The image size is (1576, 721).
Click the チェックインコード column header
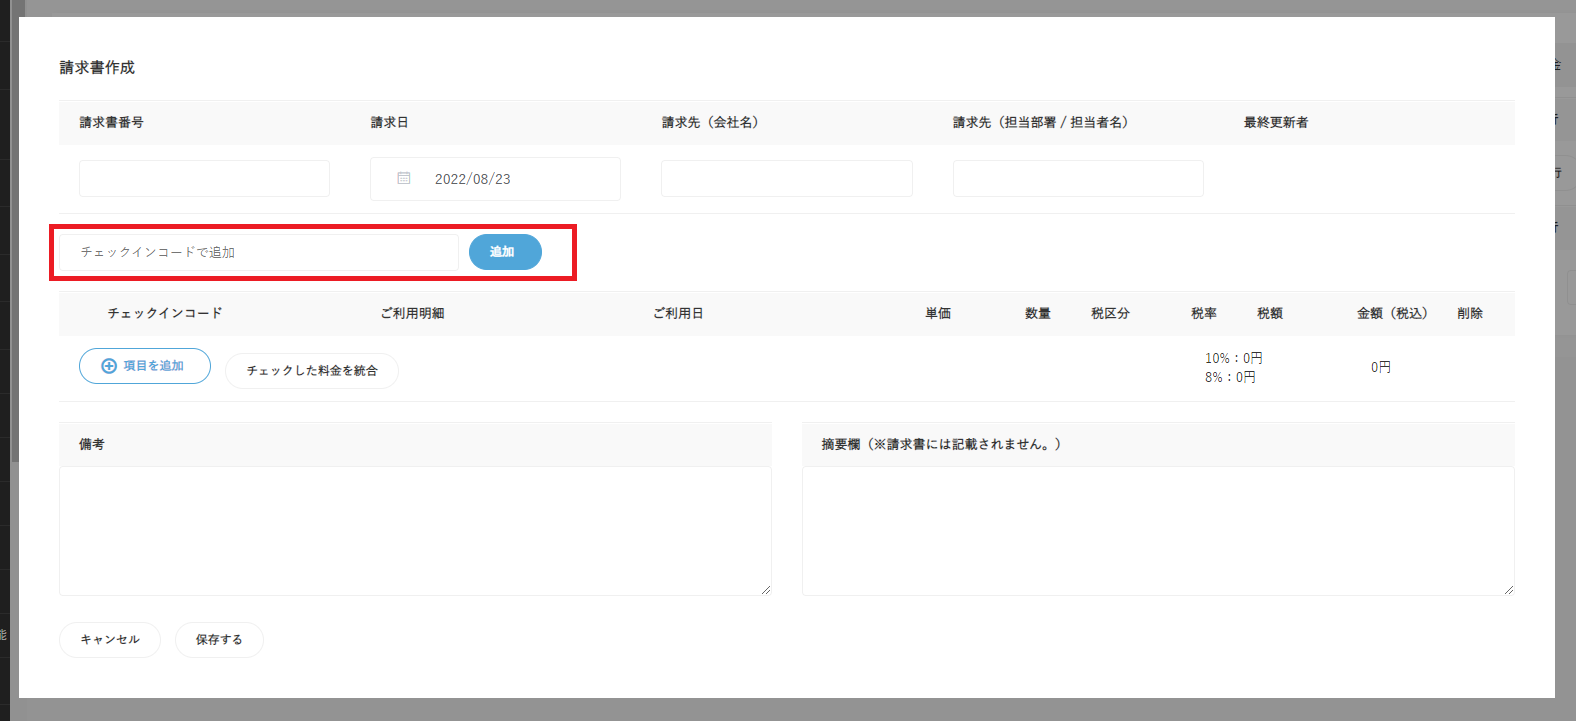point(165,313)
